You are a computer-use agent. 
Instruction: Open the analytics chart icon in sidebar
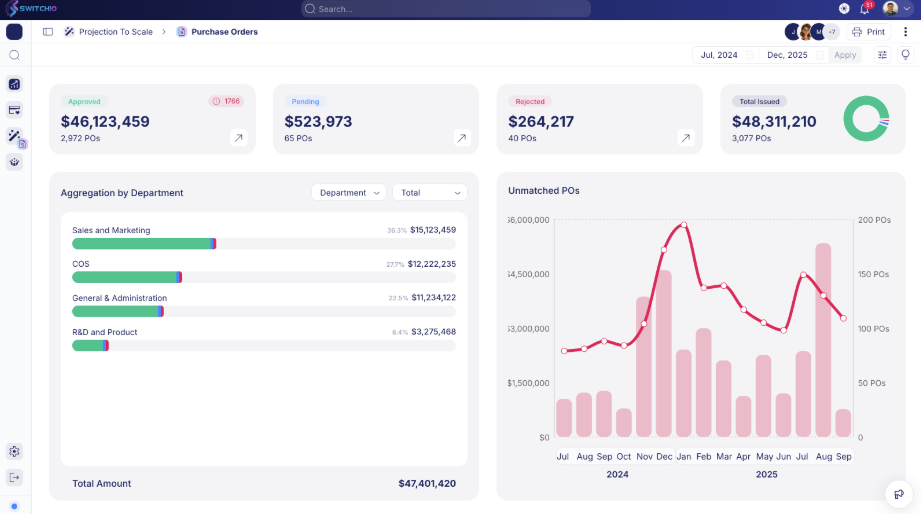click(x=14, y=84)
